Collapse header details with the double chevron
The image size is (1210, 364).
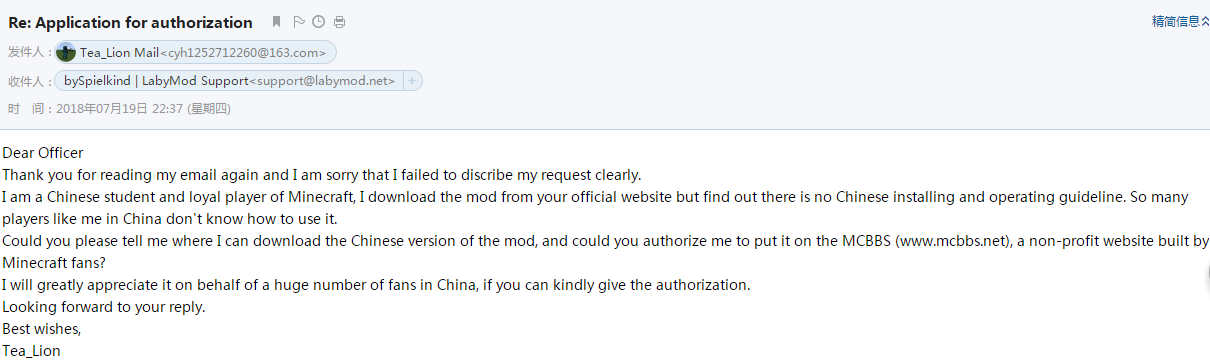click(x=1205, y=21)
